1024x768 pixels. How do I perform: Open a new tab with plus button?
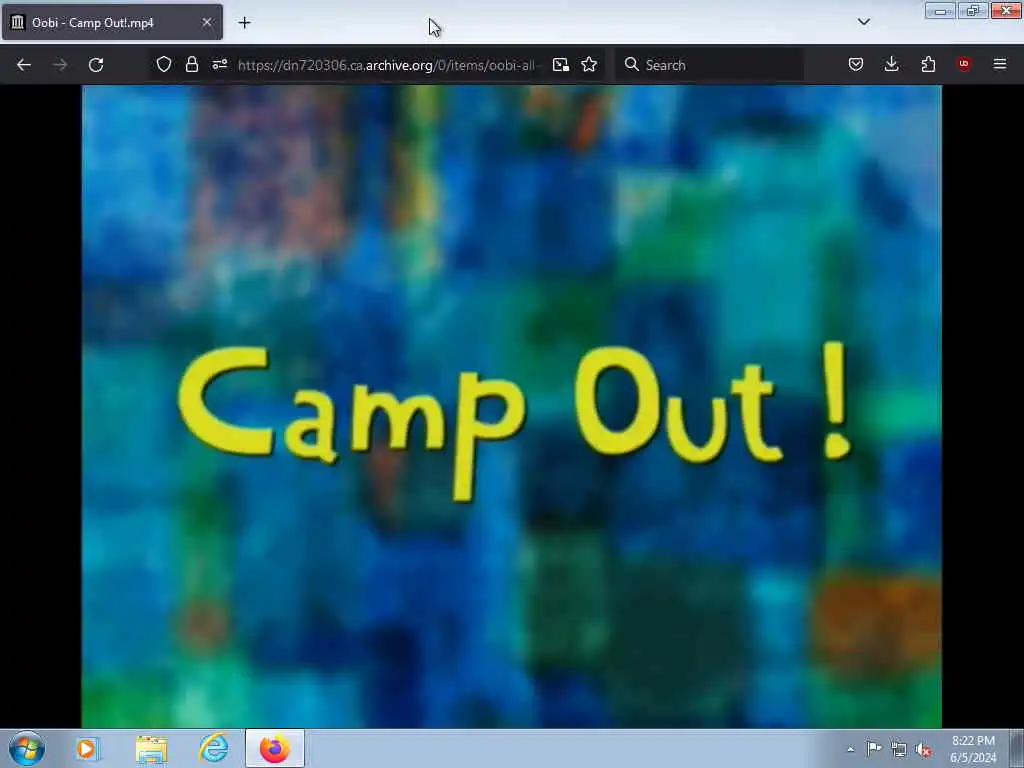(x=244, y=22)
